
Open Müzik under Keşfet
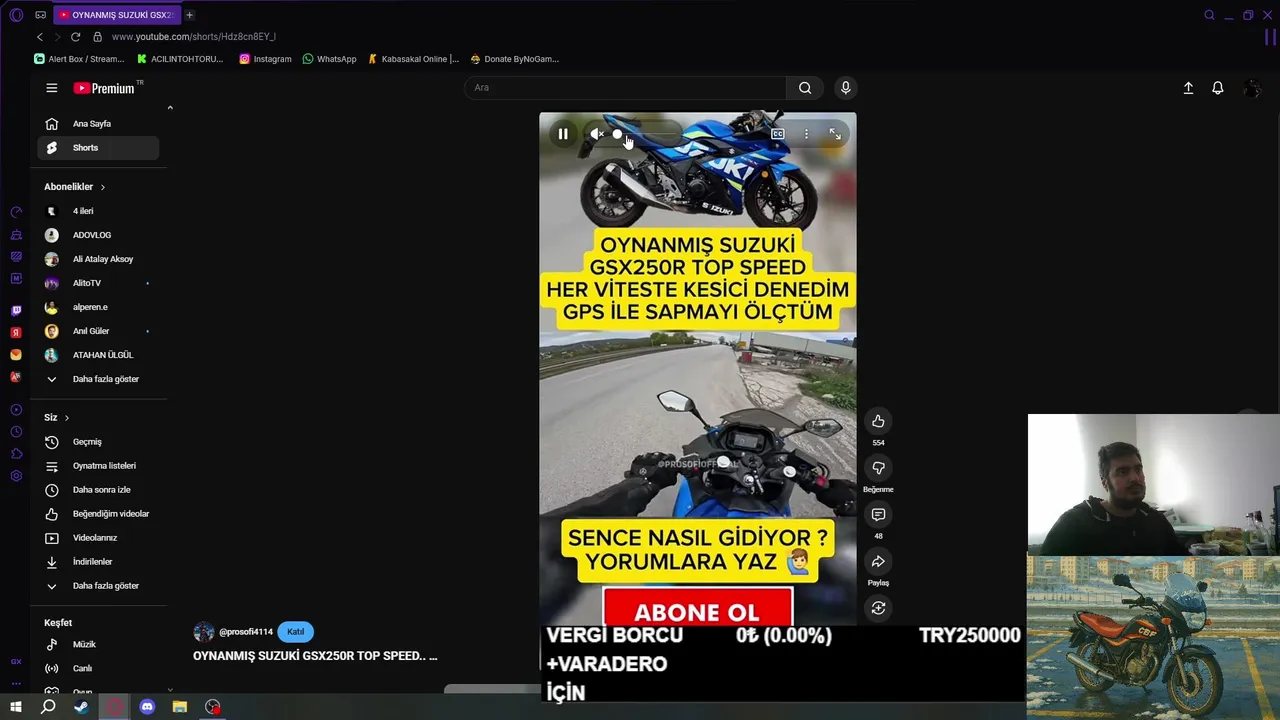[x=98, y=645]
